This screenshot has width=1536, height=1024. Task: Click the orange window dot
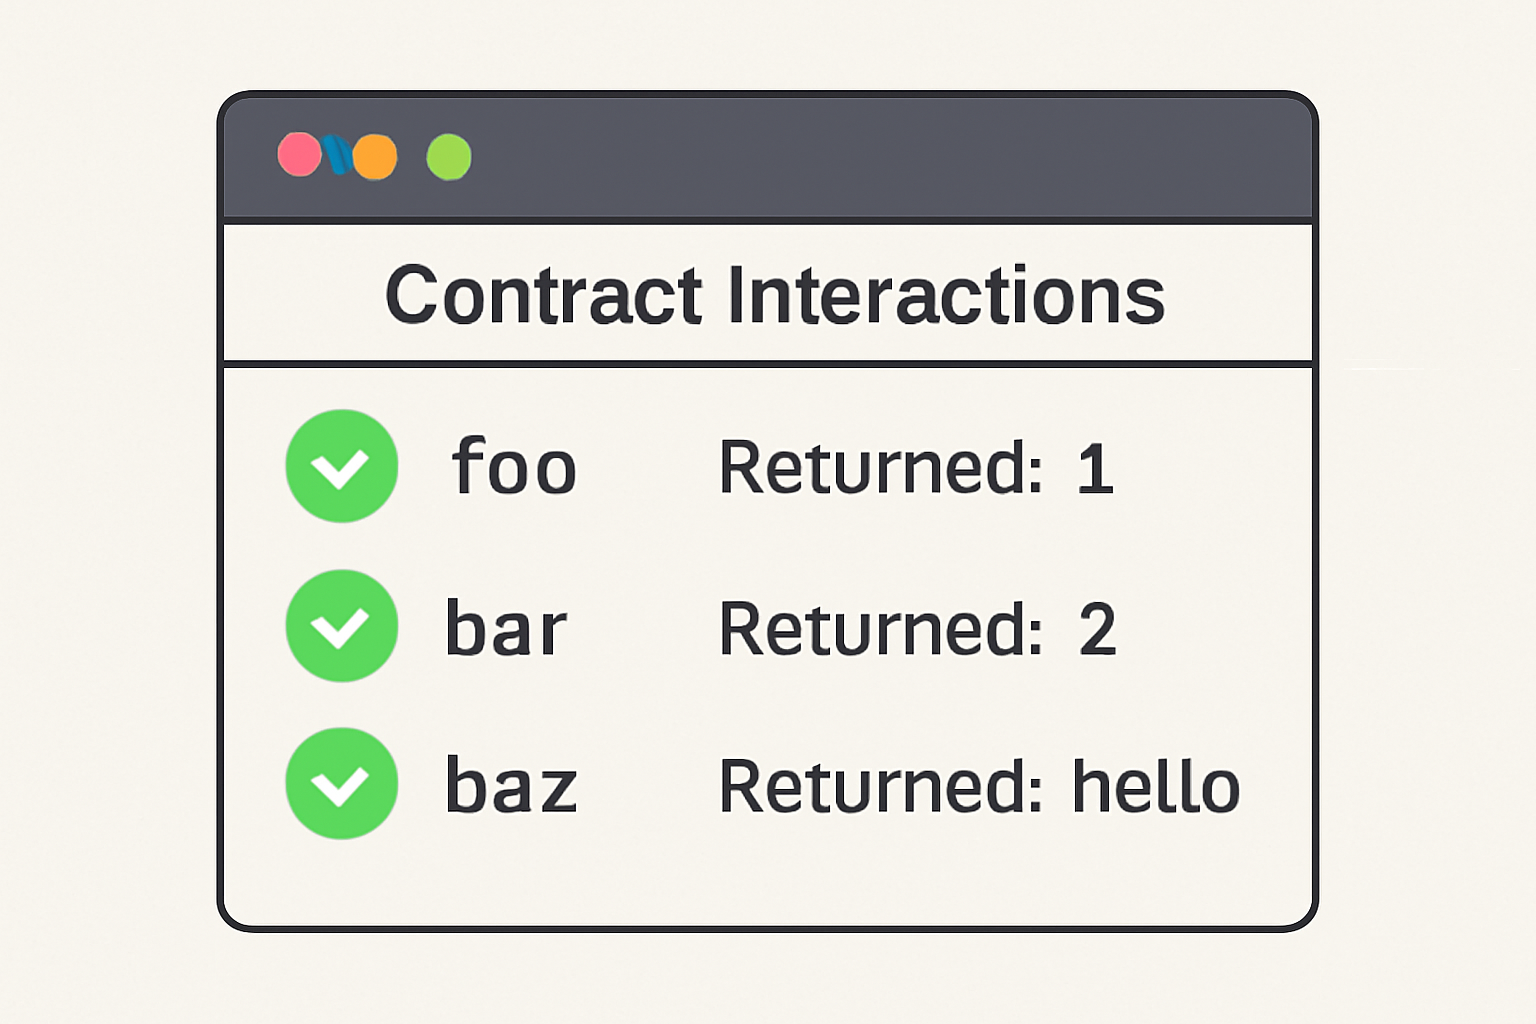375,157
